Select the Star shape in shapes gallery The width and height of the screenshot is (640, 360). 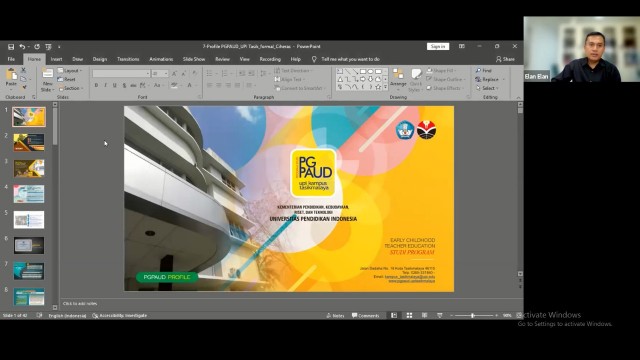pyautogui.click(x=378, y=87)
